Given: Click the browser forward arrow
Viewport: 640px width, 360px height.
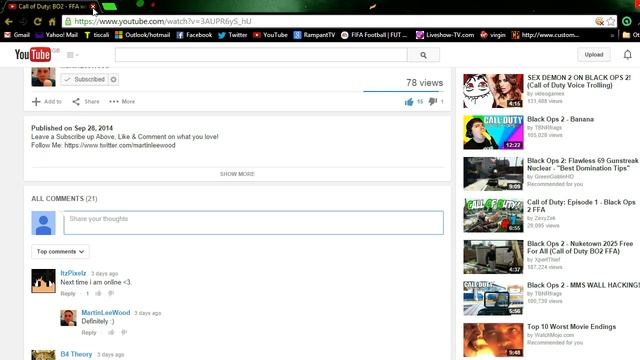Looking at the screenshot, I should [23, 22].
